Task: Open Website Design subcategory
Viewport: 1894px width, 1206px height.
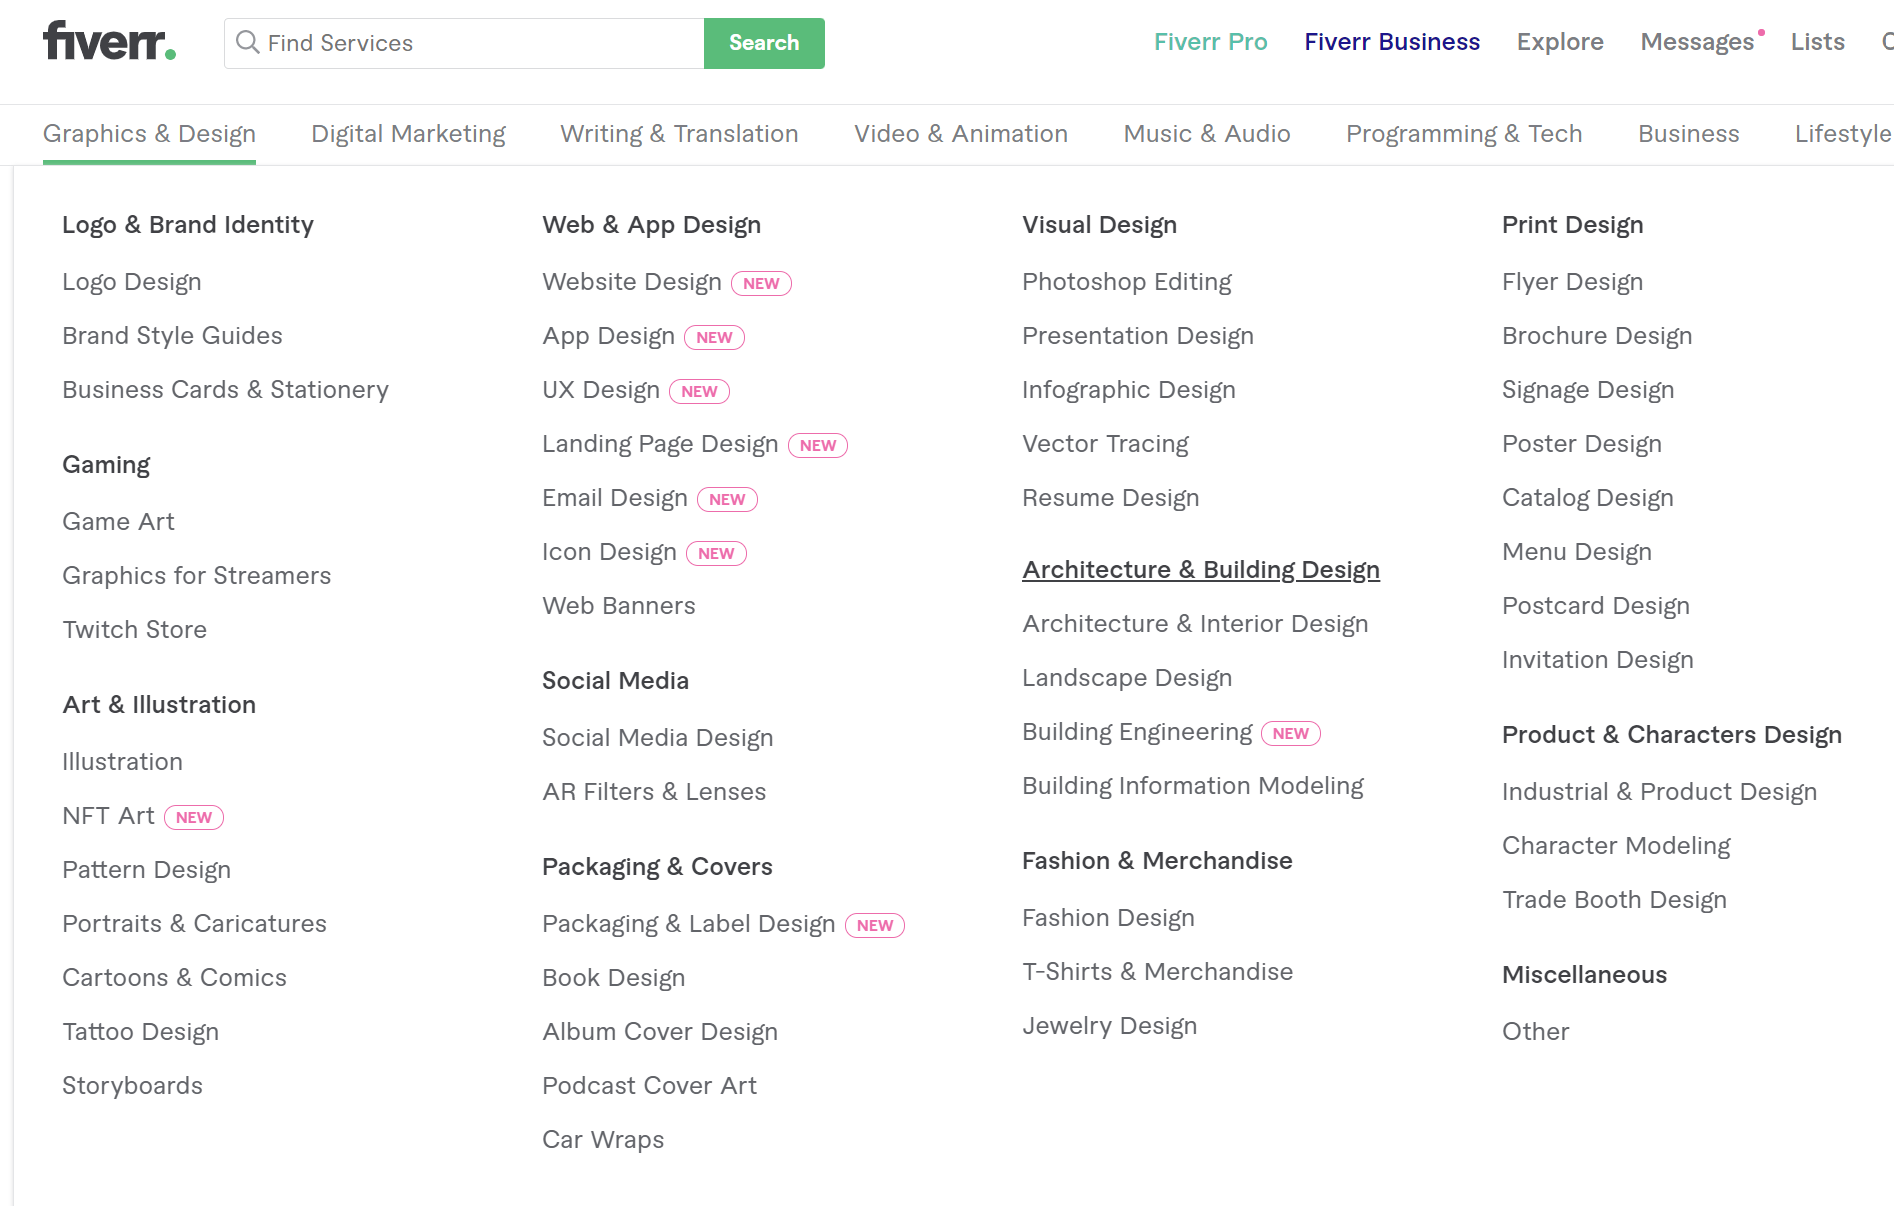Action: pyautogui.click(x=632, y=282)
